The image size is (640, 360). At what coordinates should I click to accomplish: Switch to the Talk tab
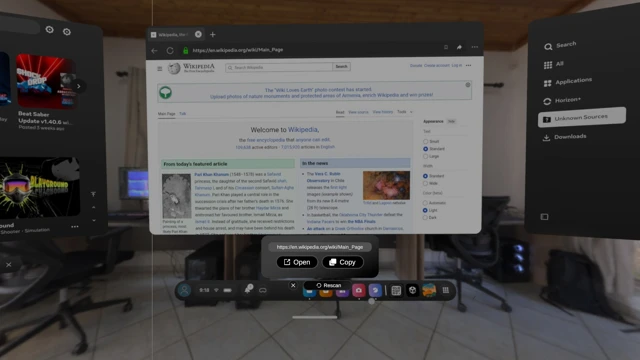click(182, 113)
